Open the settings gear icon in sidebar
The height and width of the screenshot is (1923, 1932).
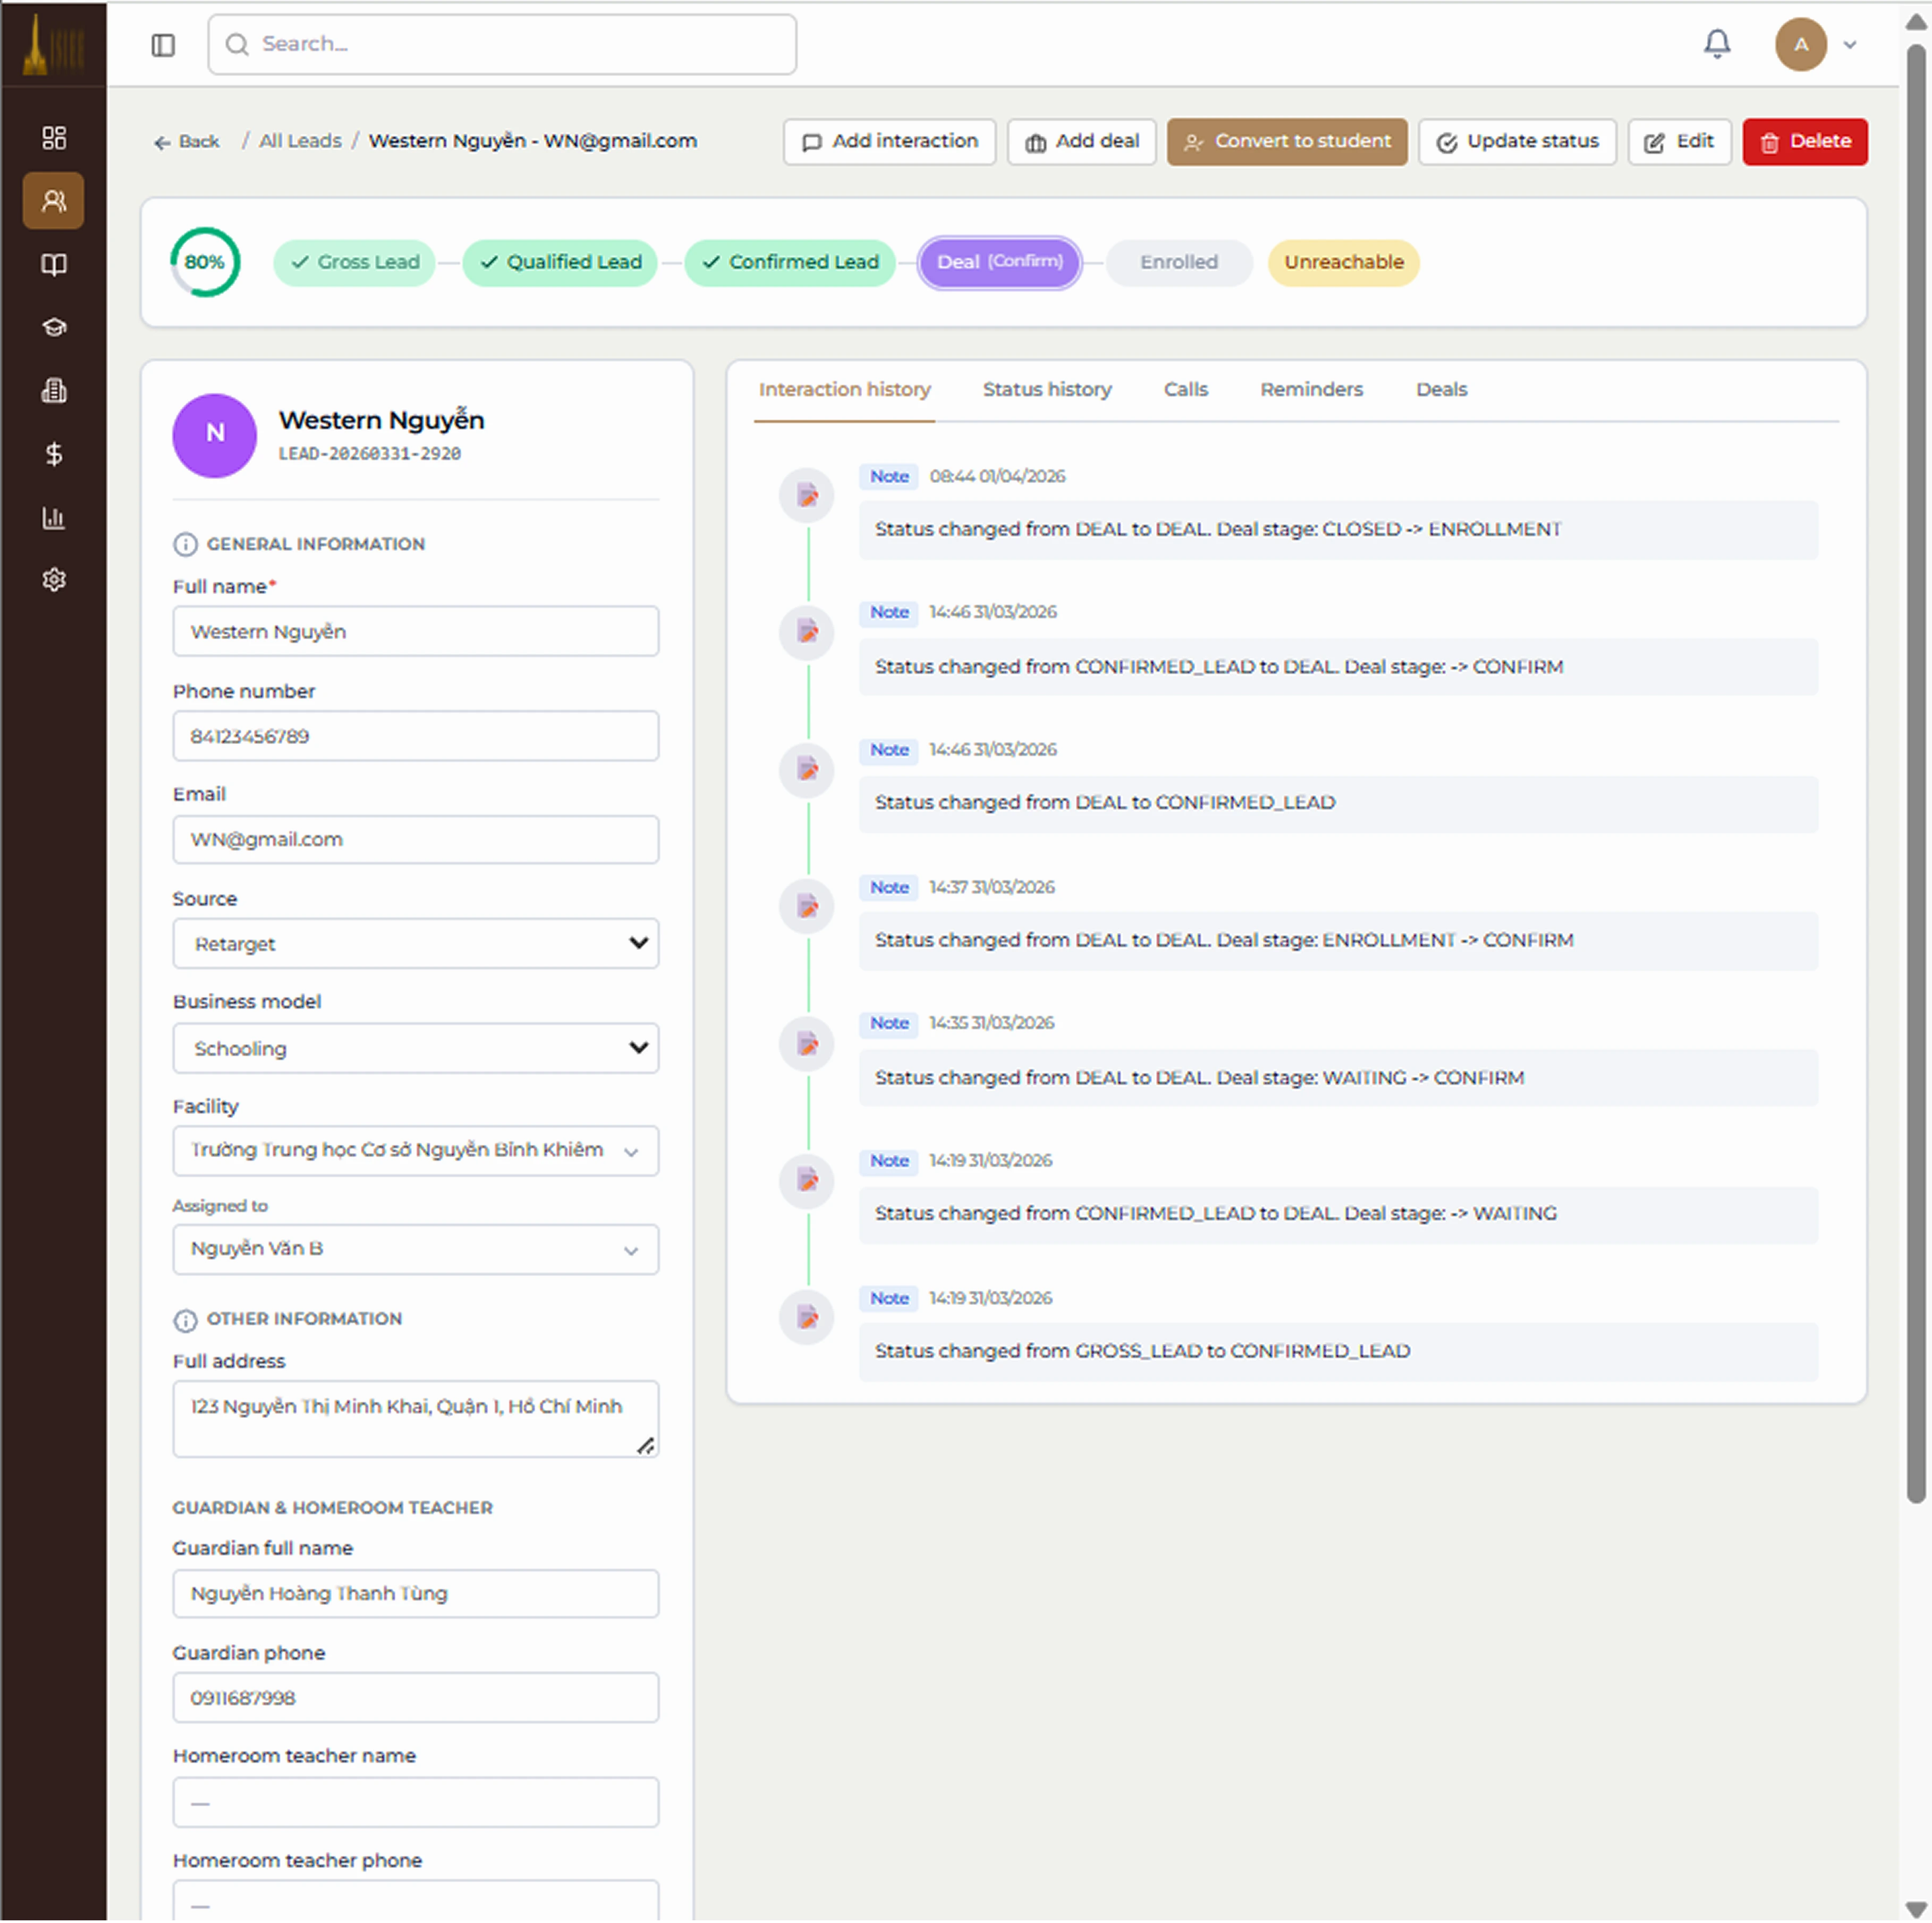pos(54,580)
